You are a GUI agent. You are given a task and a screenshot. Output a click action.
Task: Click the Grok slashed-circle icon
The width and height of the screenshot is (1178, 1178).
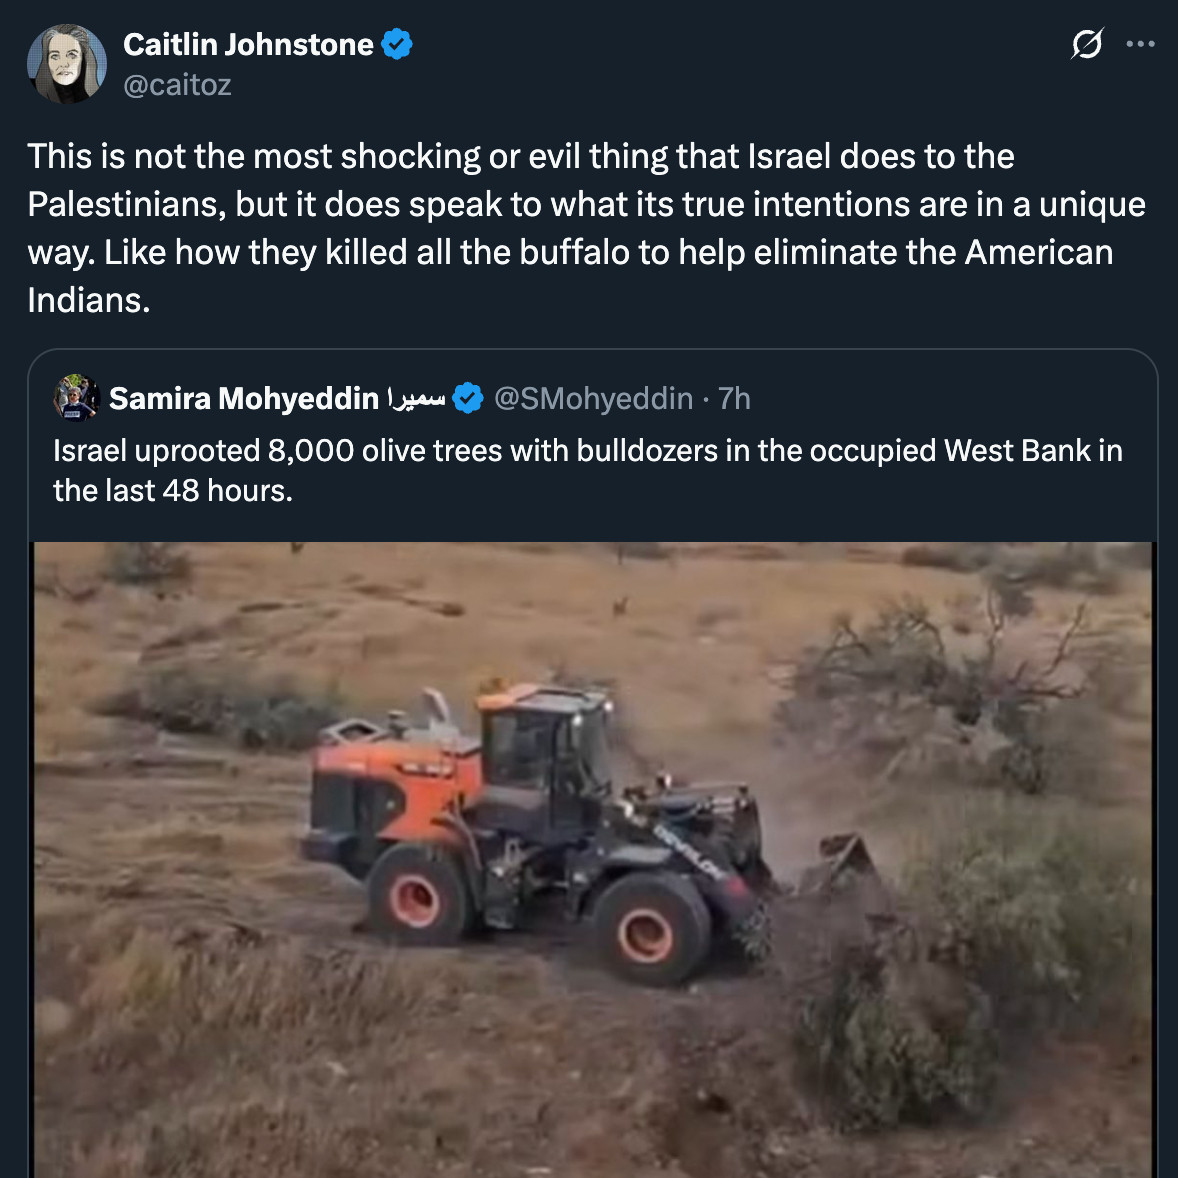click(x=1087, y=44)
